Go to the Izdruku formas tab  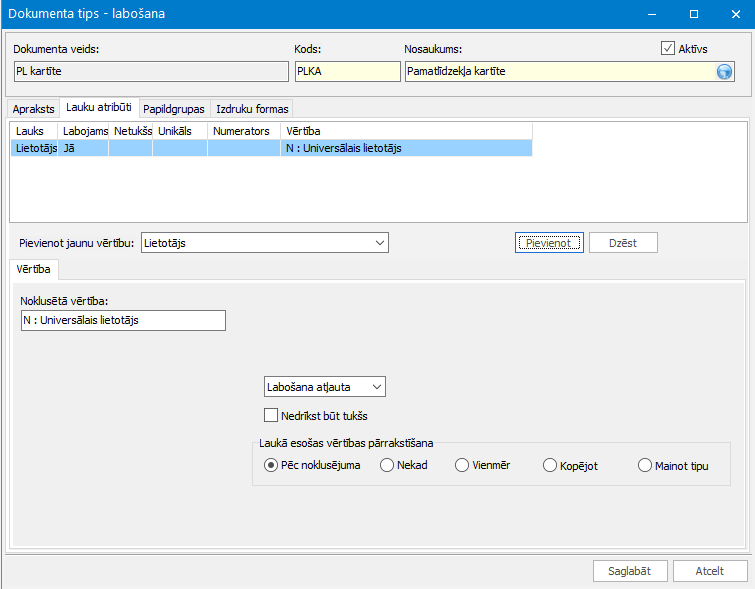coord(253,109)
